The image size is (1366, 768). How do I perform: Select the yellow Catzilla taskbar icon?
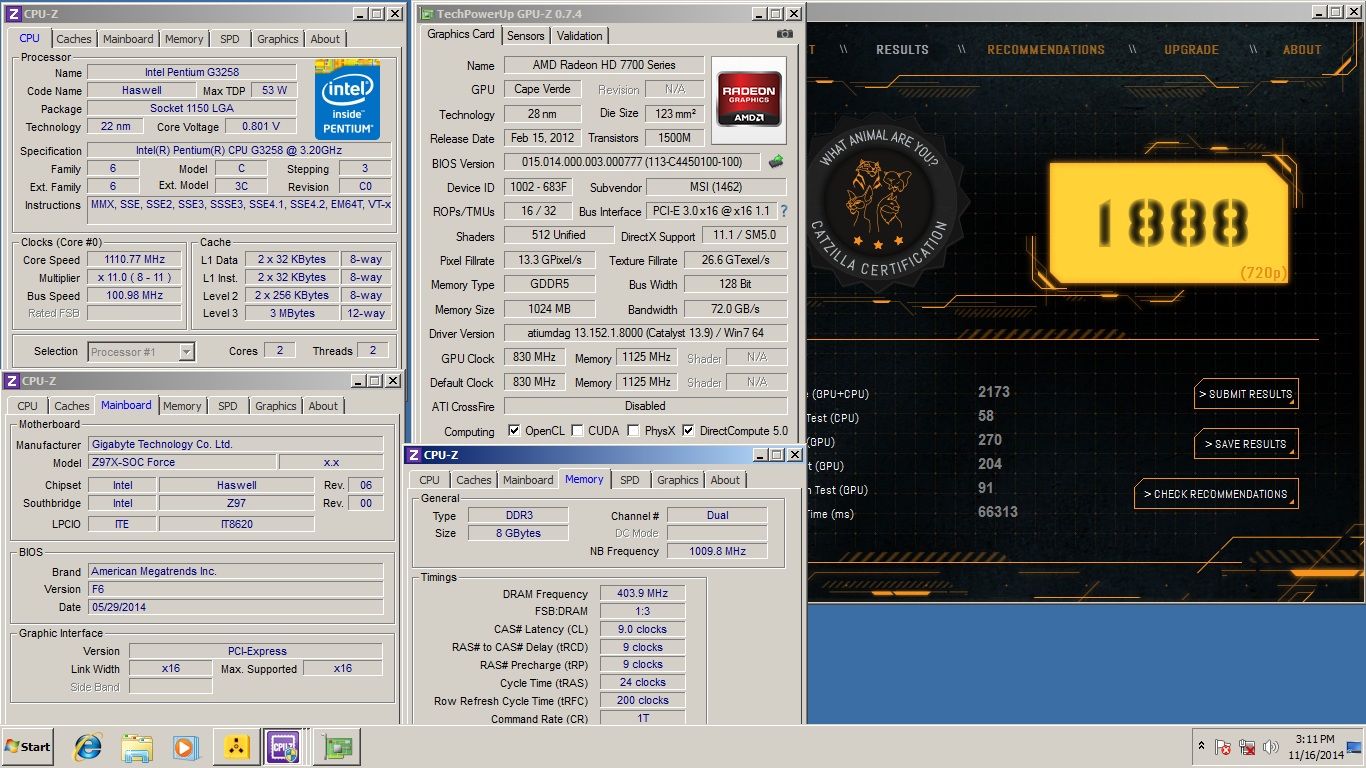tap(235, 747)
